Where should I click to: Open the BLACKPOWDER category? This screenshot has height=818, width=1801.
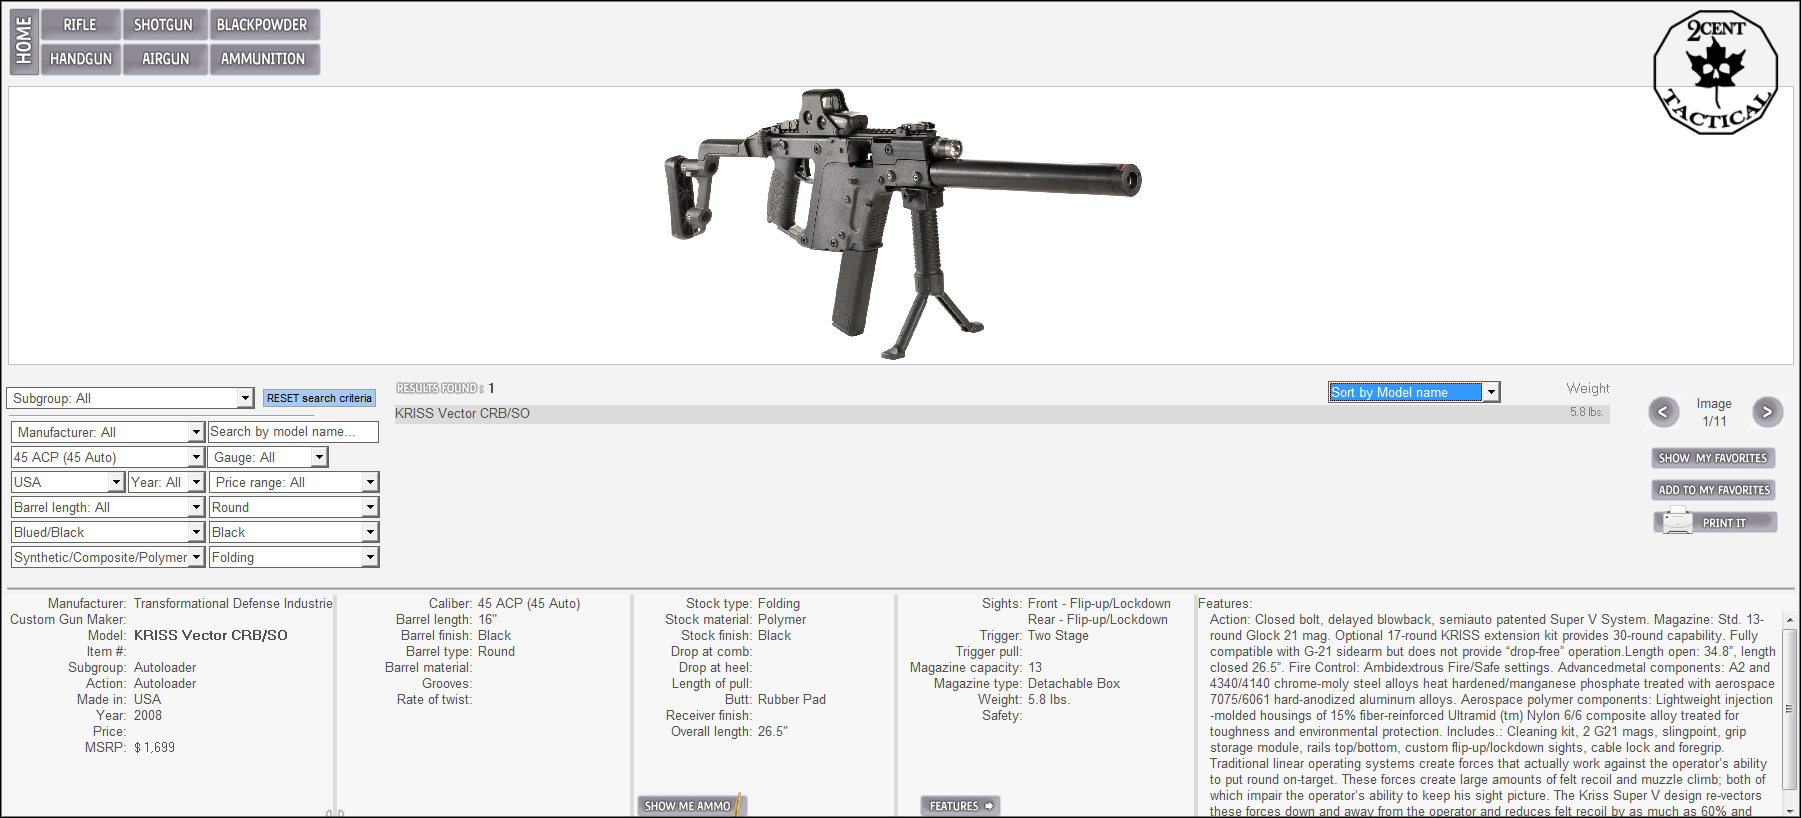[x=263, y=25]
